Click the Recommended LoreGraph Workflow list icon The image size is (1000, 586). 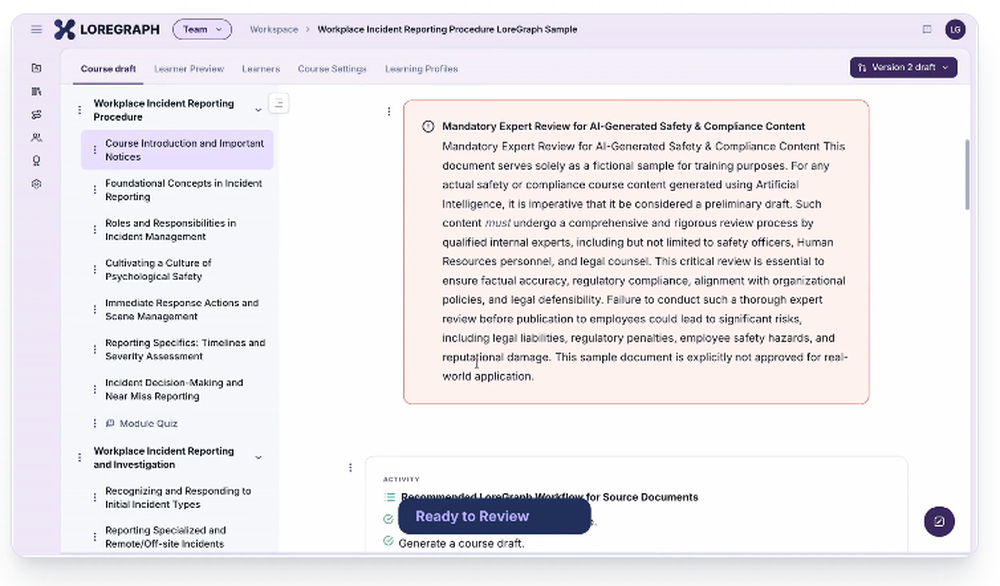tap(390, 497)
